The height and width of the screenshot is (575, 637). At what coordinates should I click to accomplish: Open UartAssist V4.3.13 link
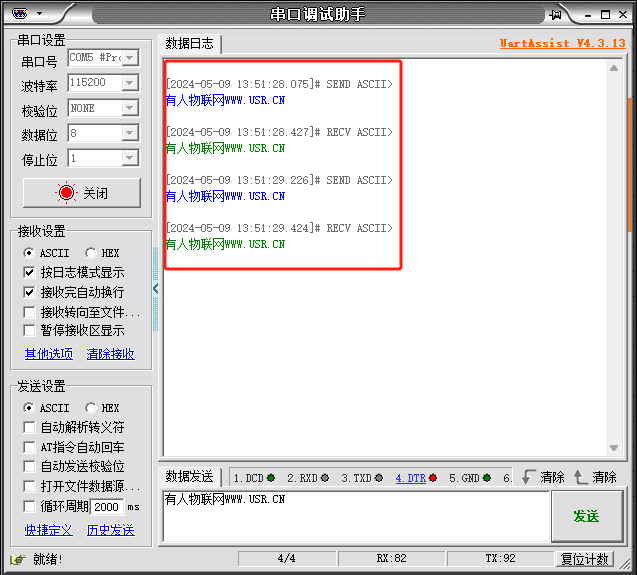(563, 43)
